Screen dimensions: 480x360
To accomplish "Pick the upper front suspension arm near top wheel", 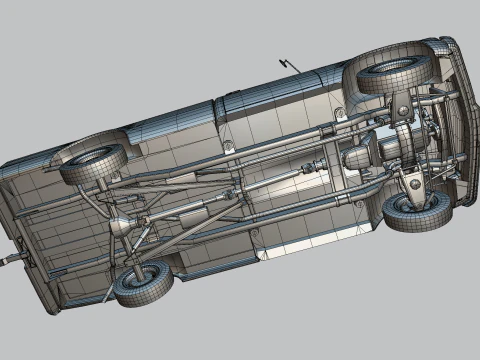I will click(403, 107).
